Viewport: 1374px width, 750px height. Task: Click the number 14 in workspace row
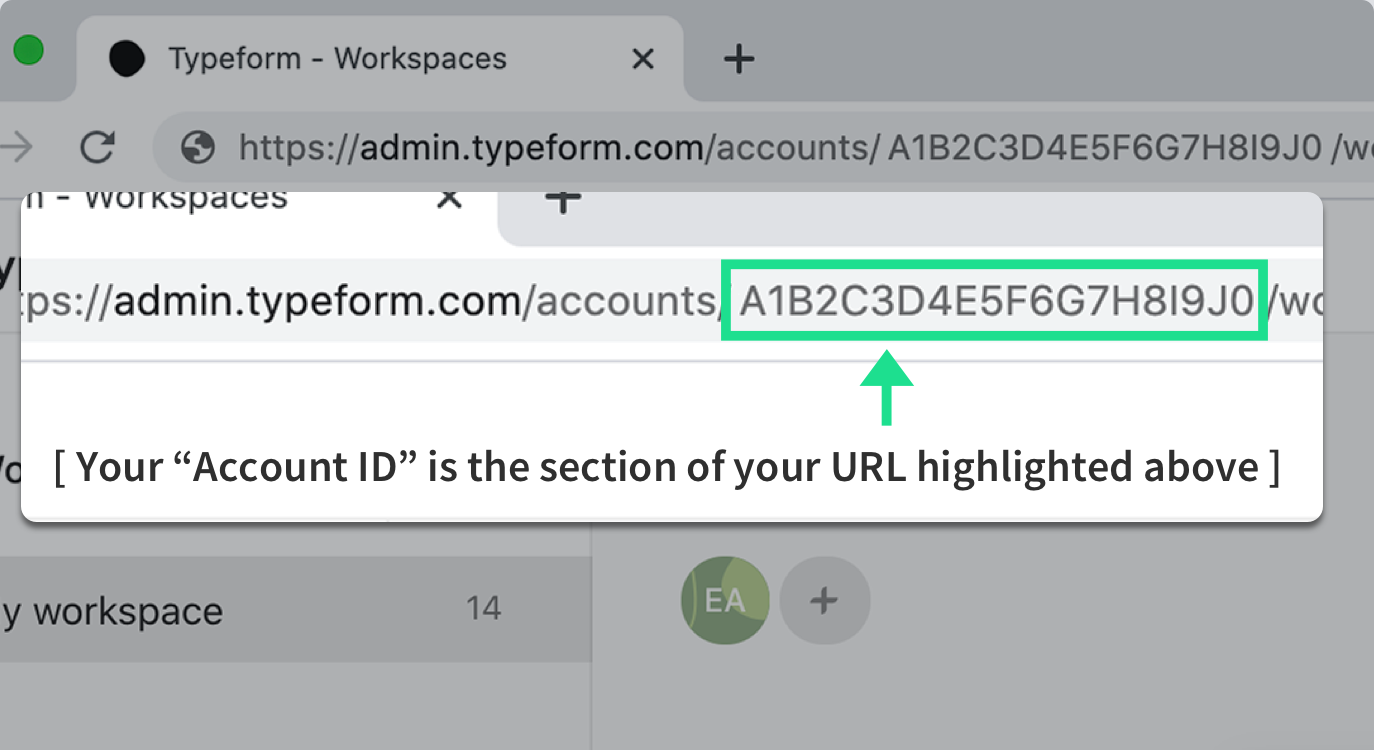[x=484, y=608]
